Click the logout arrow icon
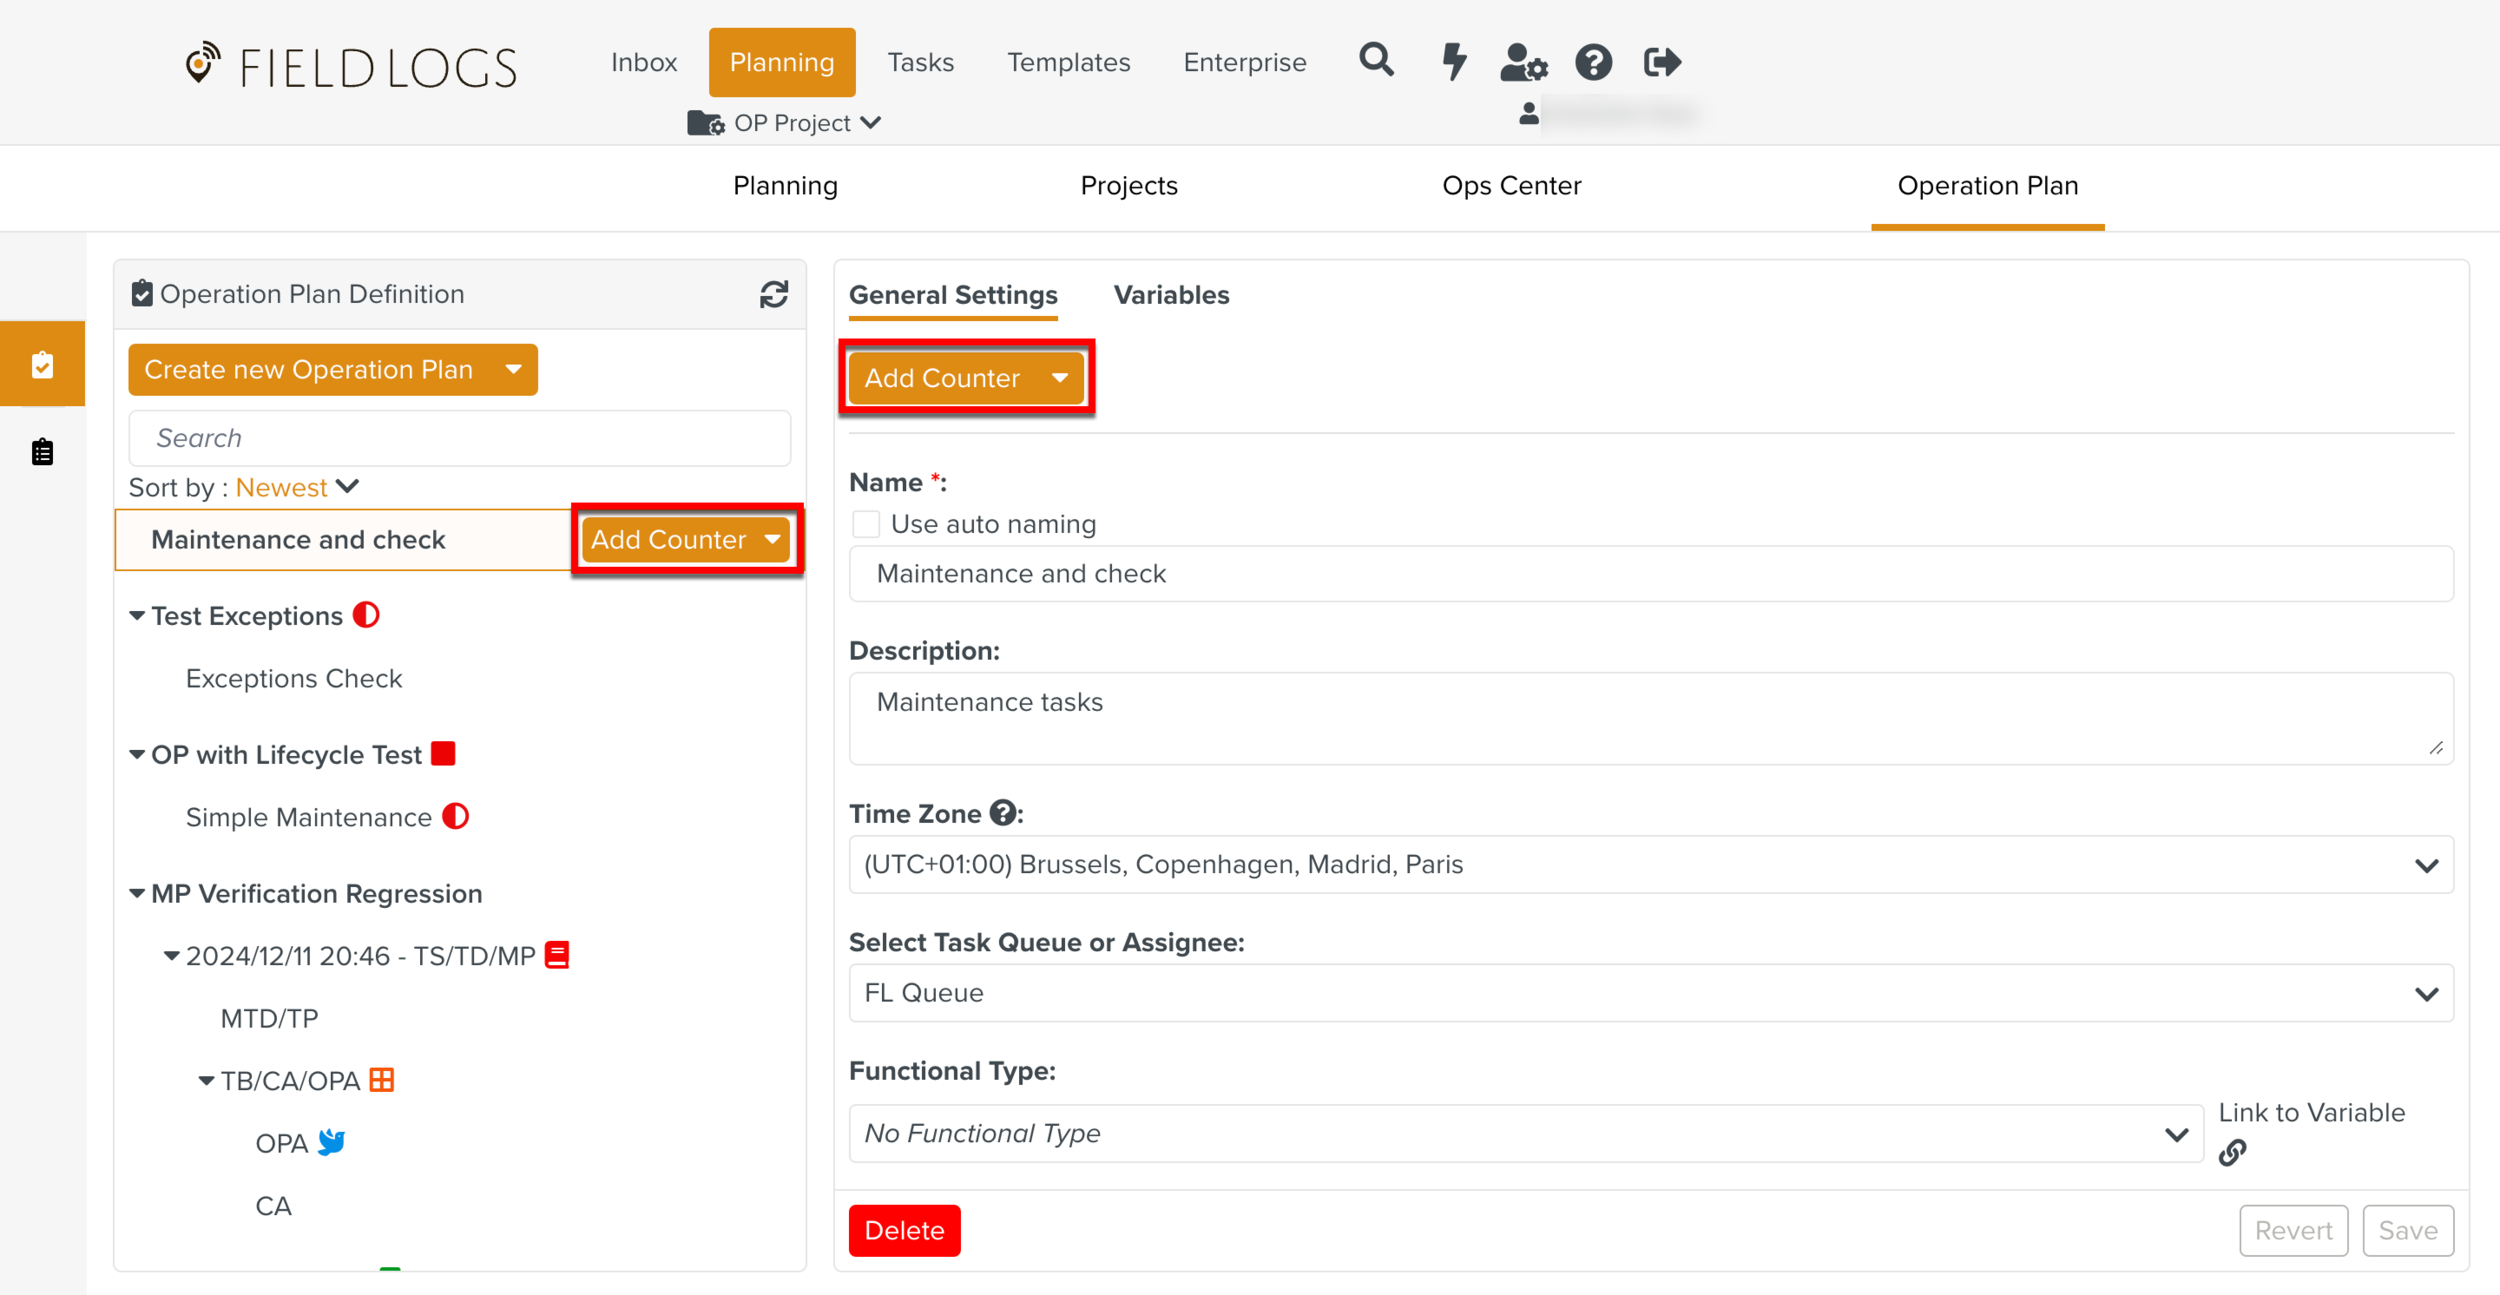 pos(1662,62)
